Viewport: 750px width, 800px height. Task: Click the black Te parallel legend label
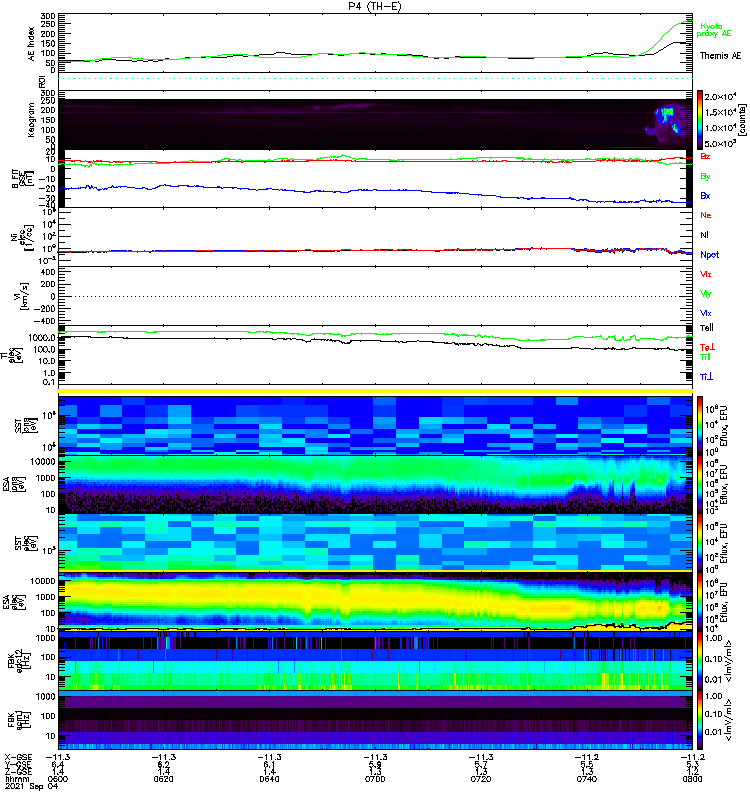[707, 328]
